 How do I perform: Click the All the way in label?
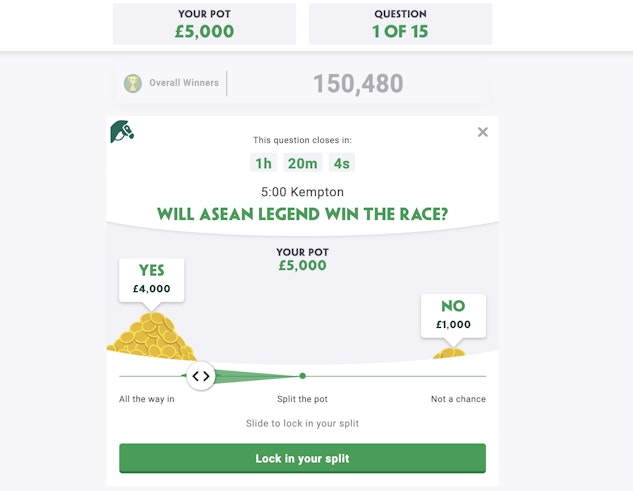pyautogui.click(x=147, y=399)
